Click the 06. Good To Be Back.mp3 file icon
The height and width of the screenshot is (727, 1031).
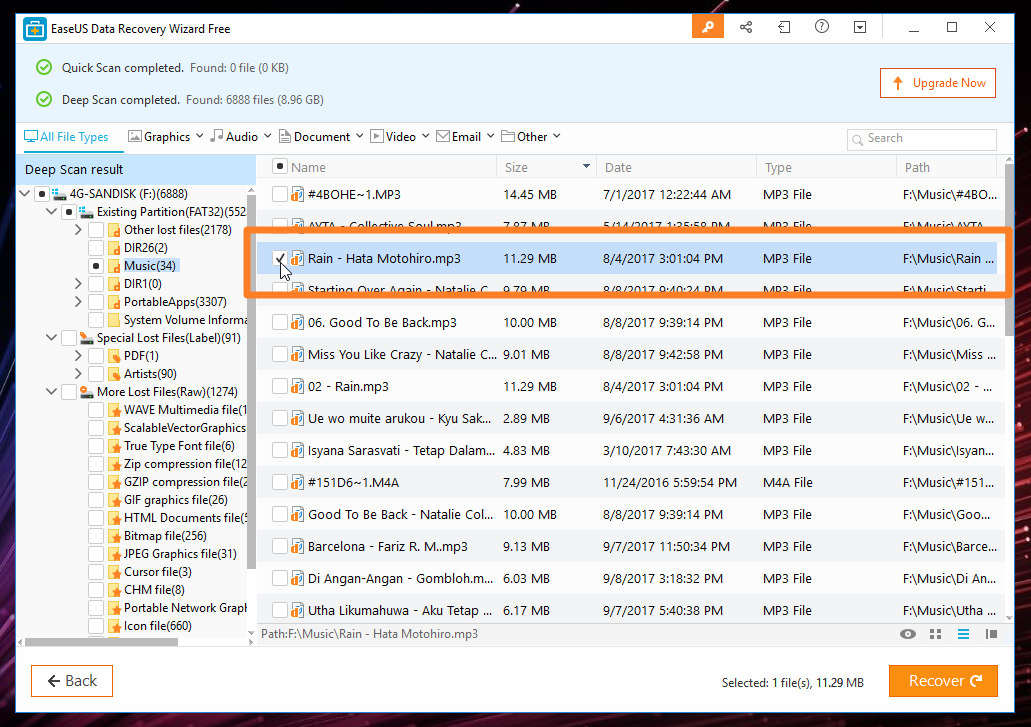298,323
